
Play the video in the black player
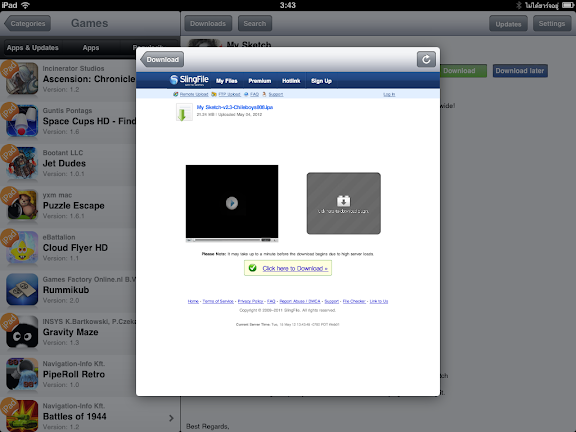coord(232,203)
